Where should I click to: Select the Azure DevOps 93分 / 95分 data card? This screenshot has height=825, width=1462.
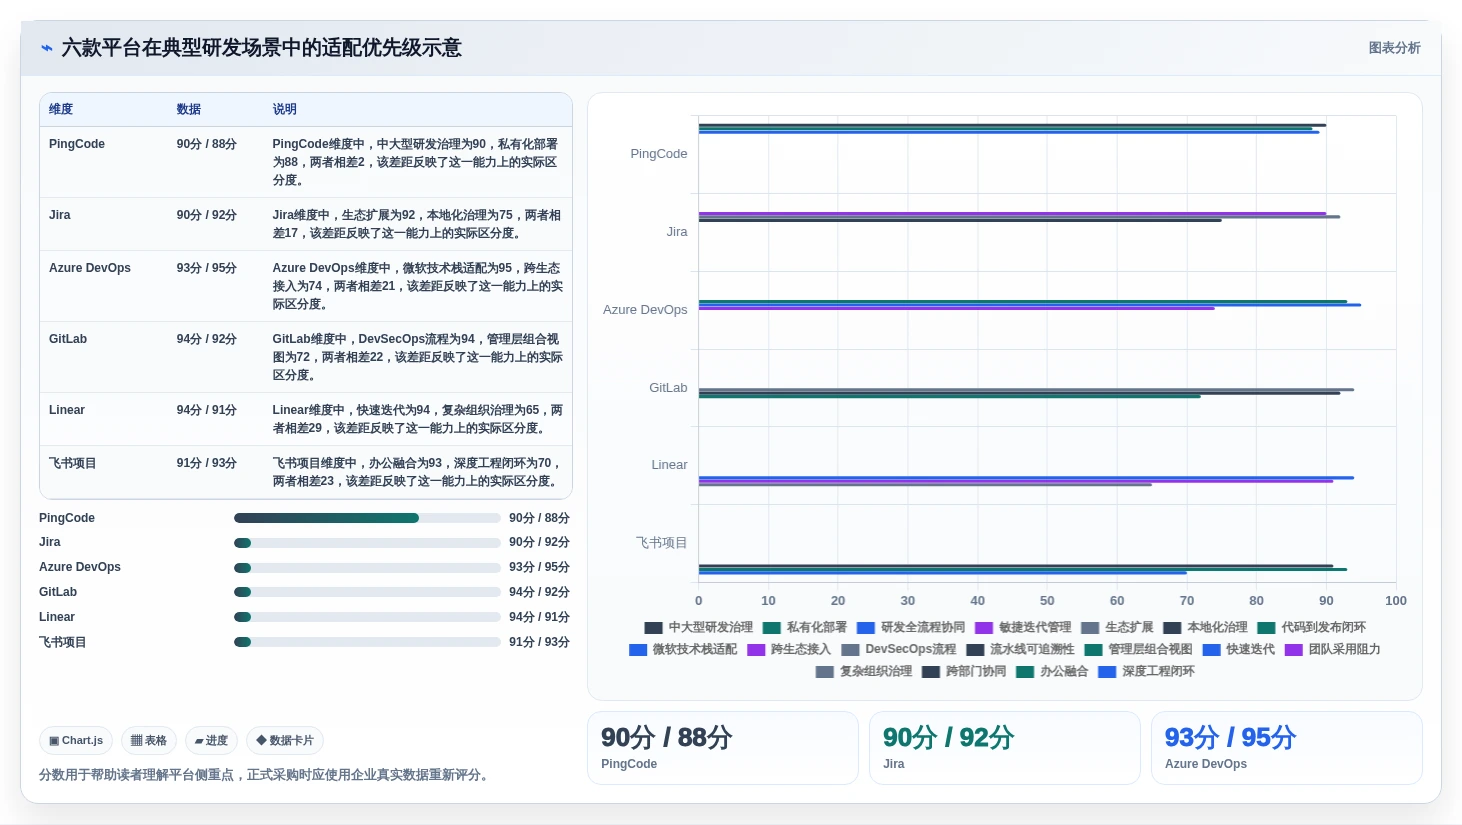[1287, 748]
